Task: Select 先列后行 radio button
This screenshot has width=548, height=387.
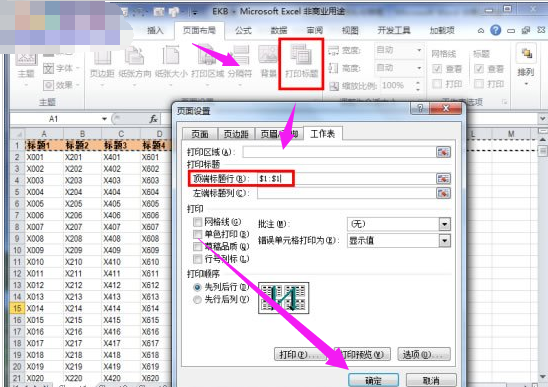Action: pyautogui.click(x=197, y=287)
